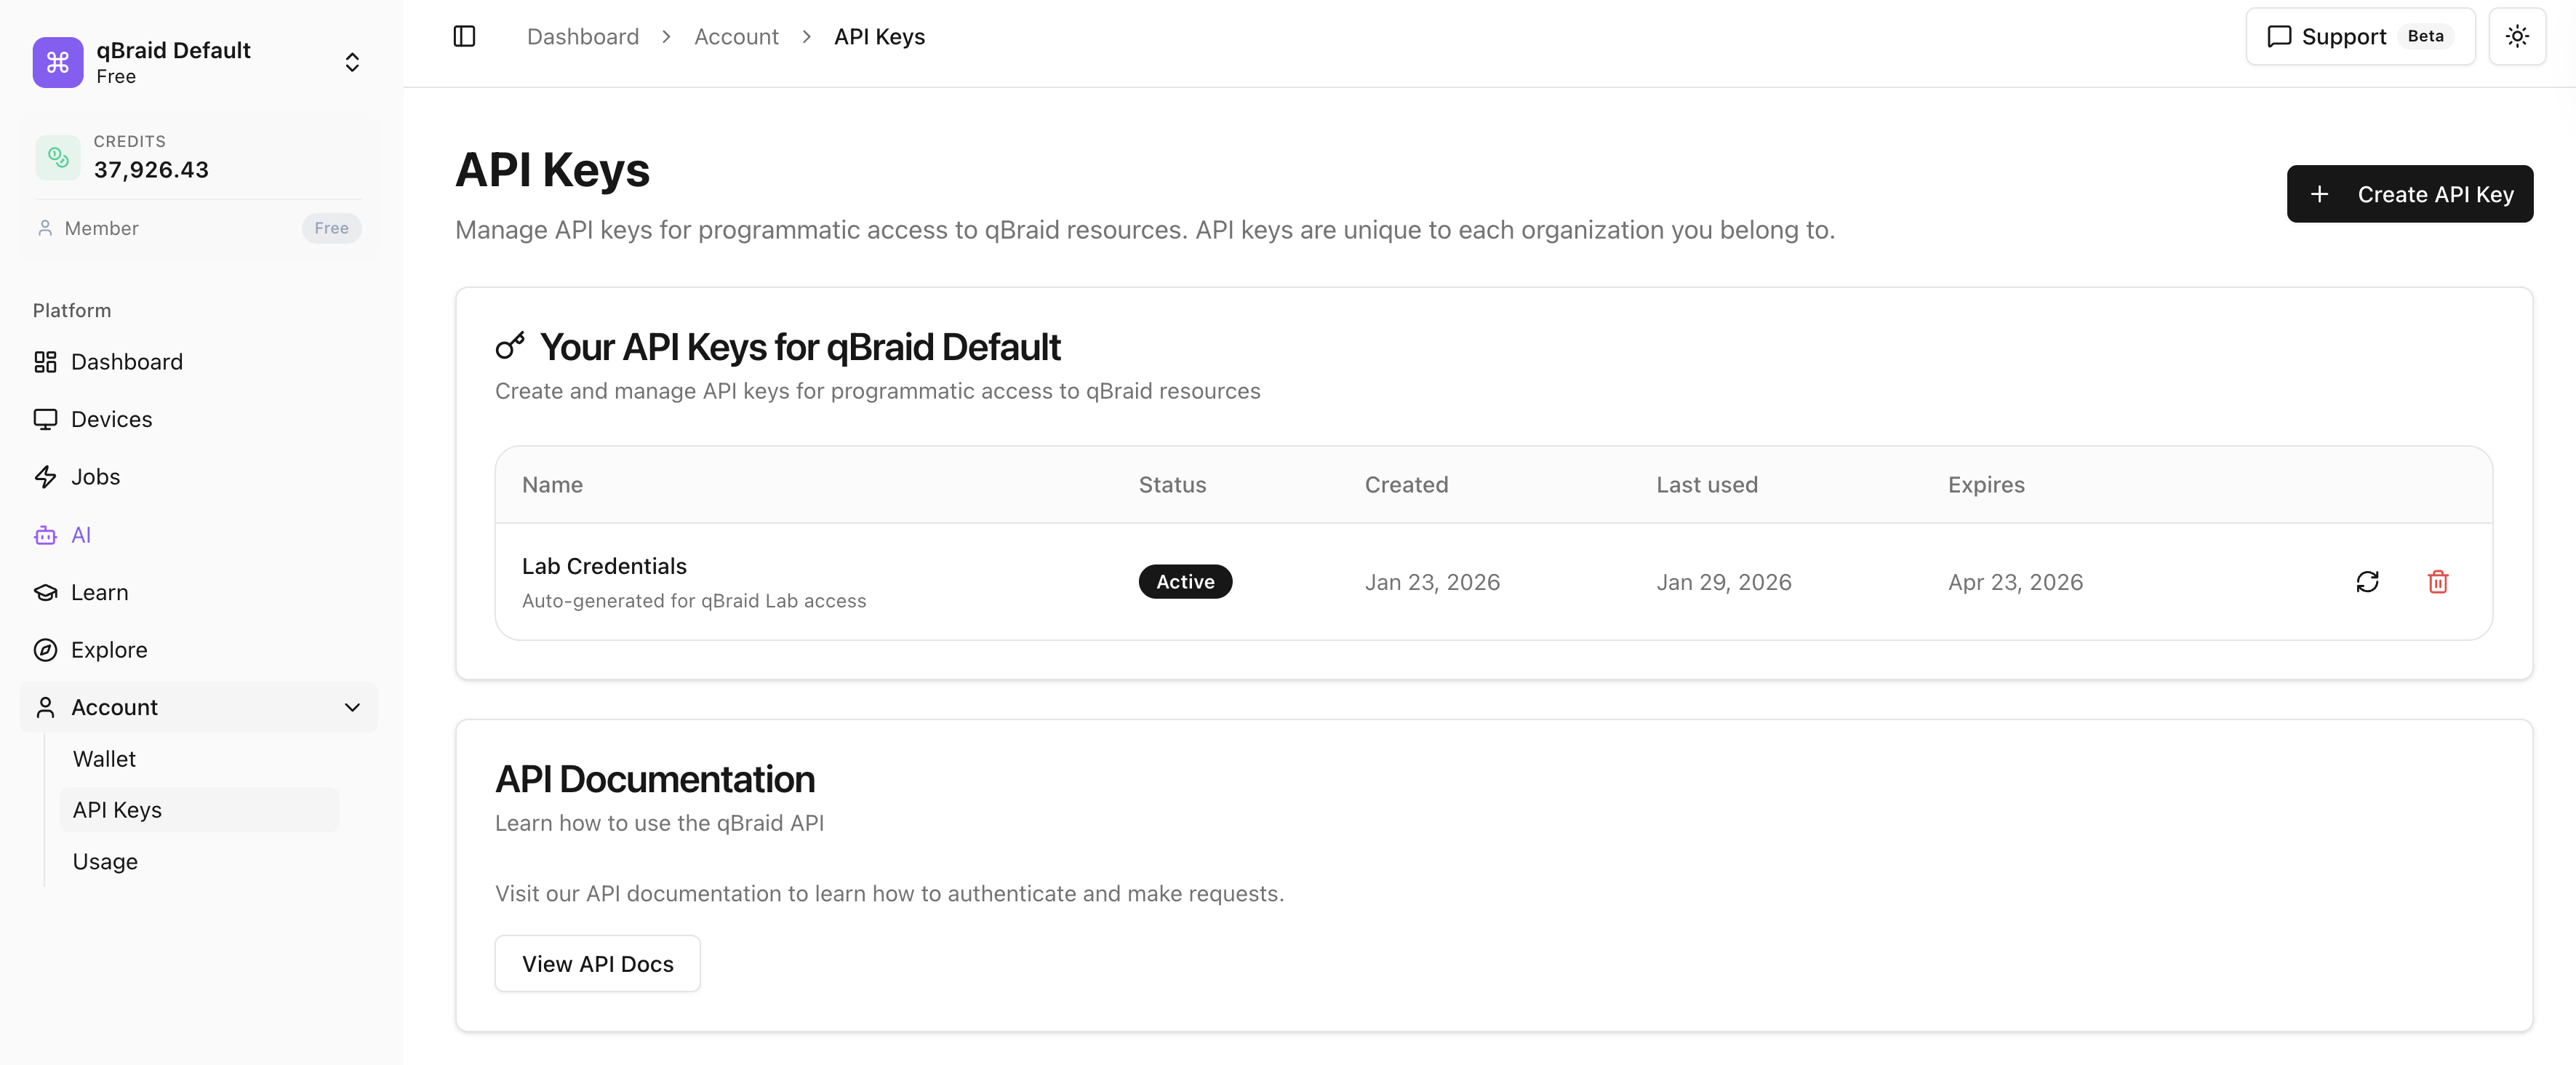Open Learn via the graduation cap icon
The image size is (2576, 1065).
point(45,592)
